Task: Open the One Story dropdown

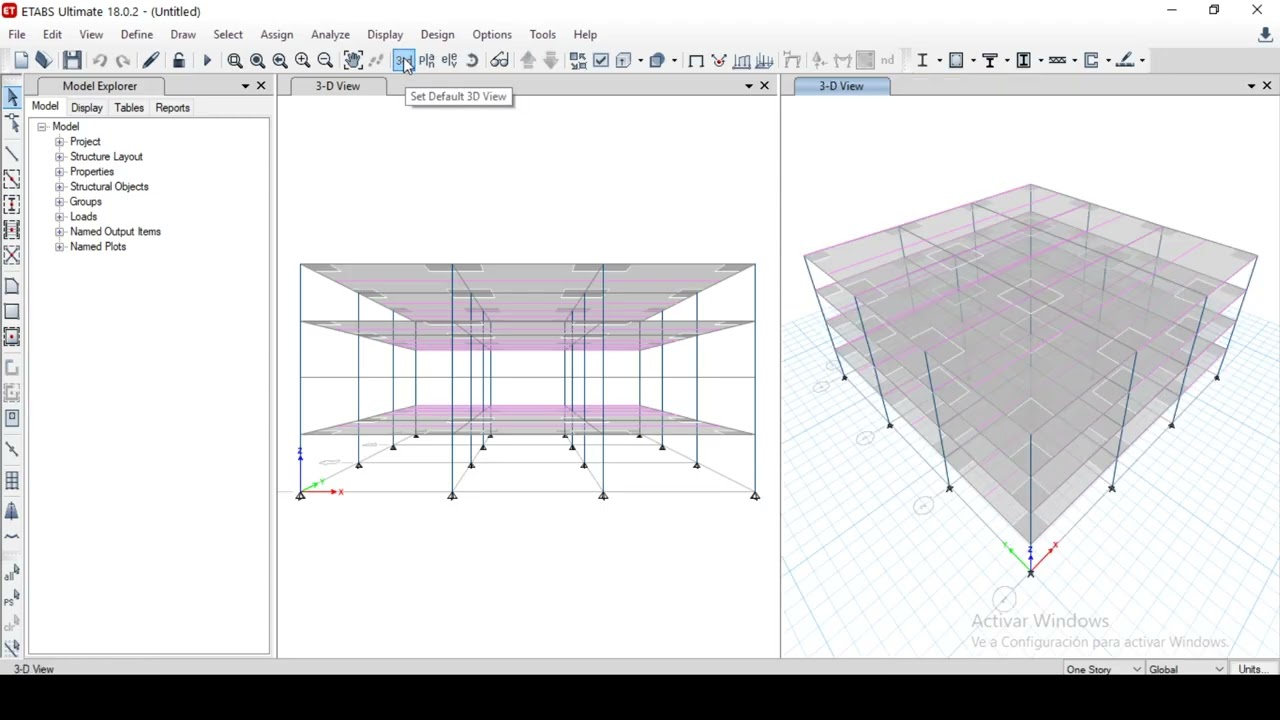Action: (x=1103, y=669)
